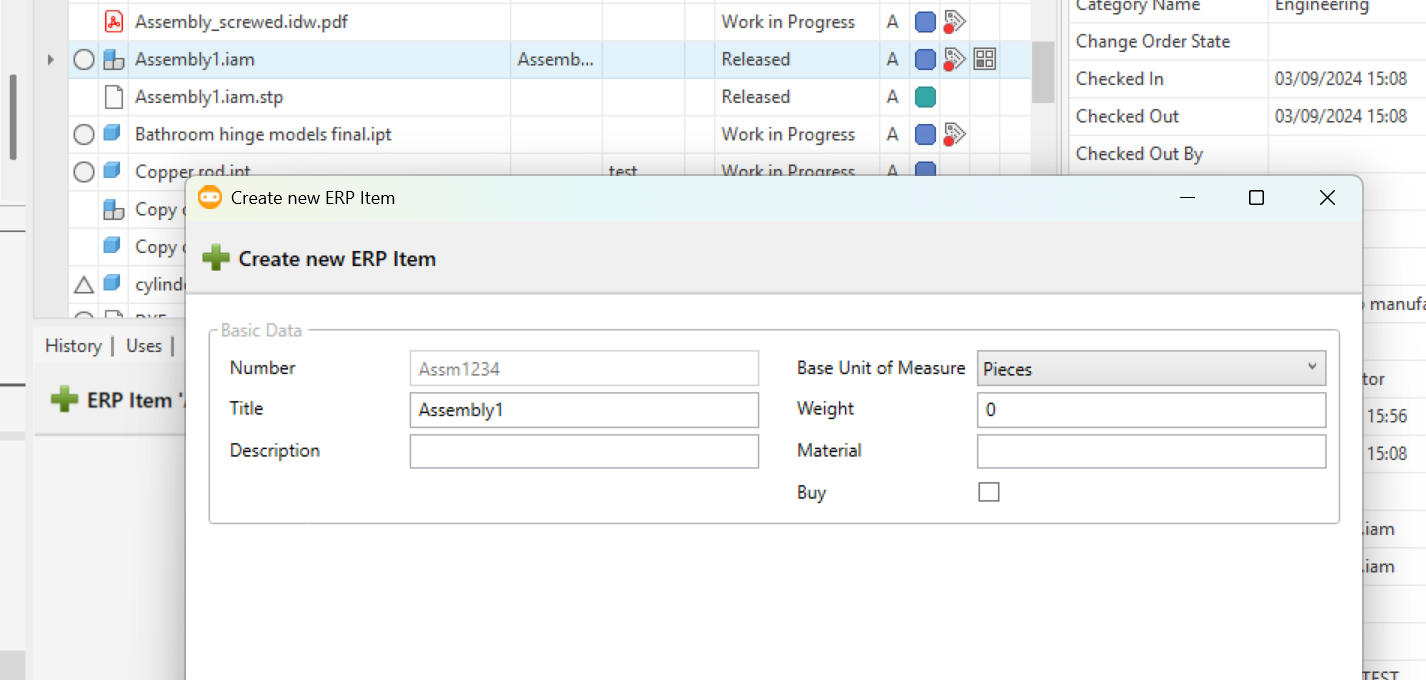Click the blue square icon in Assembly_screwed.idw.pdf row
This screenshot has height=680, width=1426.
(x=925, y=22)
